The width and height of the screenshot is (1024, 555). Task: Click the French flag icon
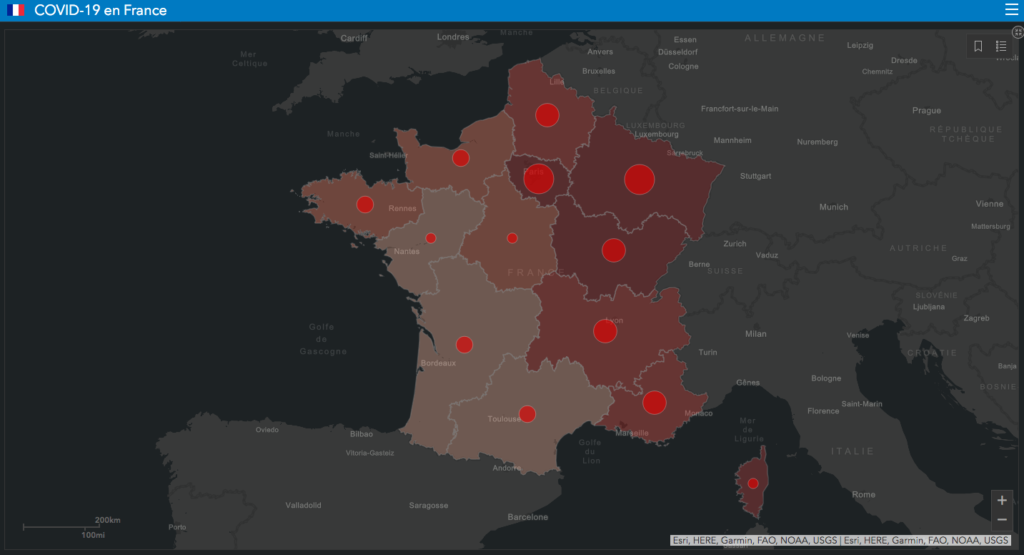click(15, 10)
